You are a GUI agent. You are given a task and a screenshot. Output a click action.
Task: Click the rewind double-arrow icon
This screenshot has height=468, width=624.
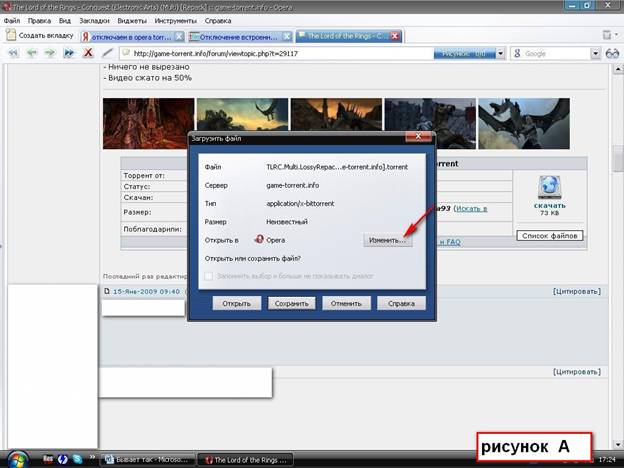pyautogui.click(x=13, y=53)
